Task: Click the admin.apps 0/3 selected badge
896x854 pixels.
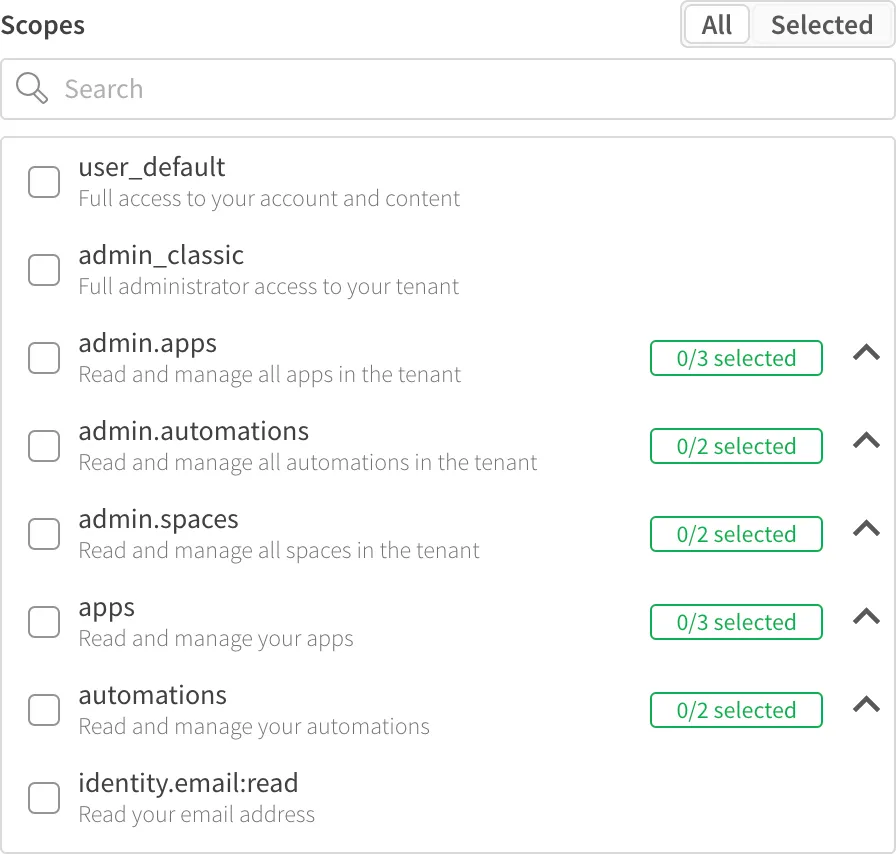Action: pyautogui.click(x=736, y=358)
